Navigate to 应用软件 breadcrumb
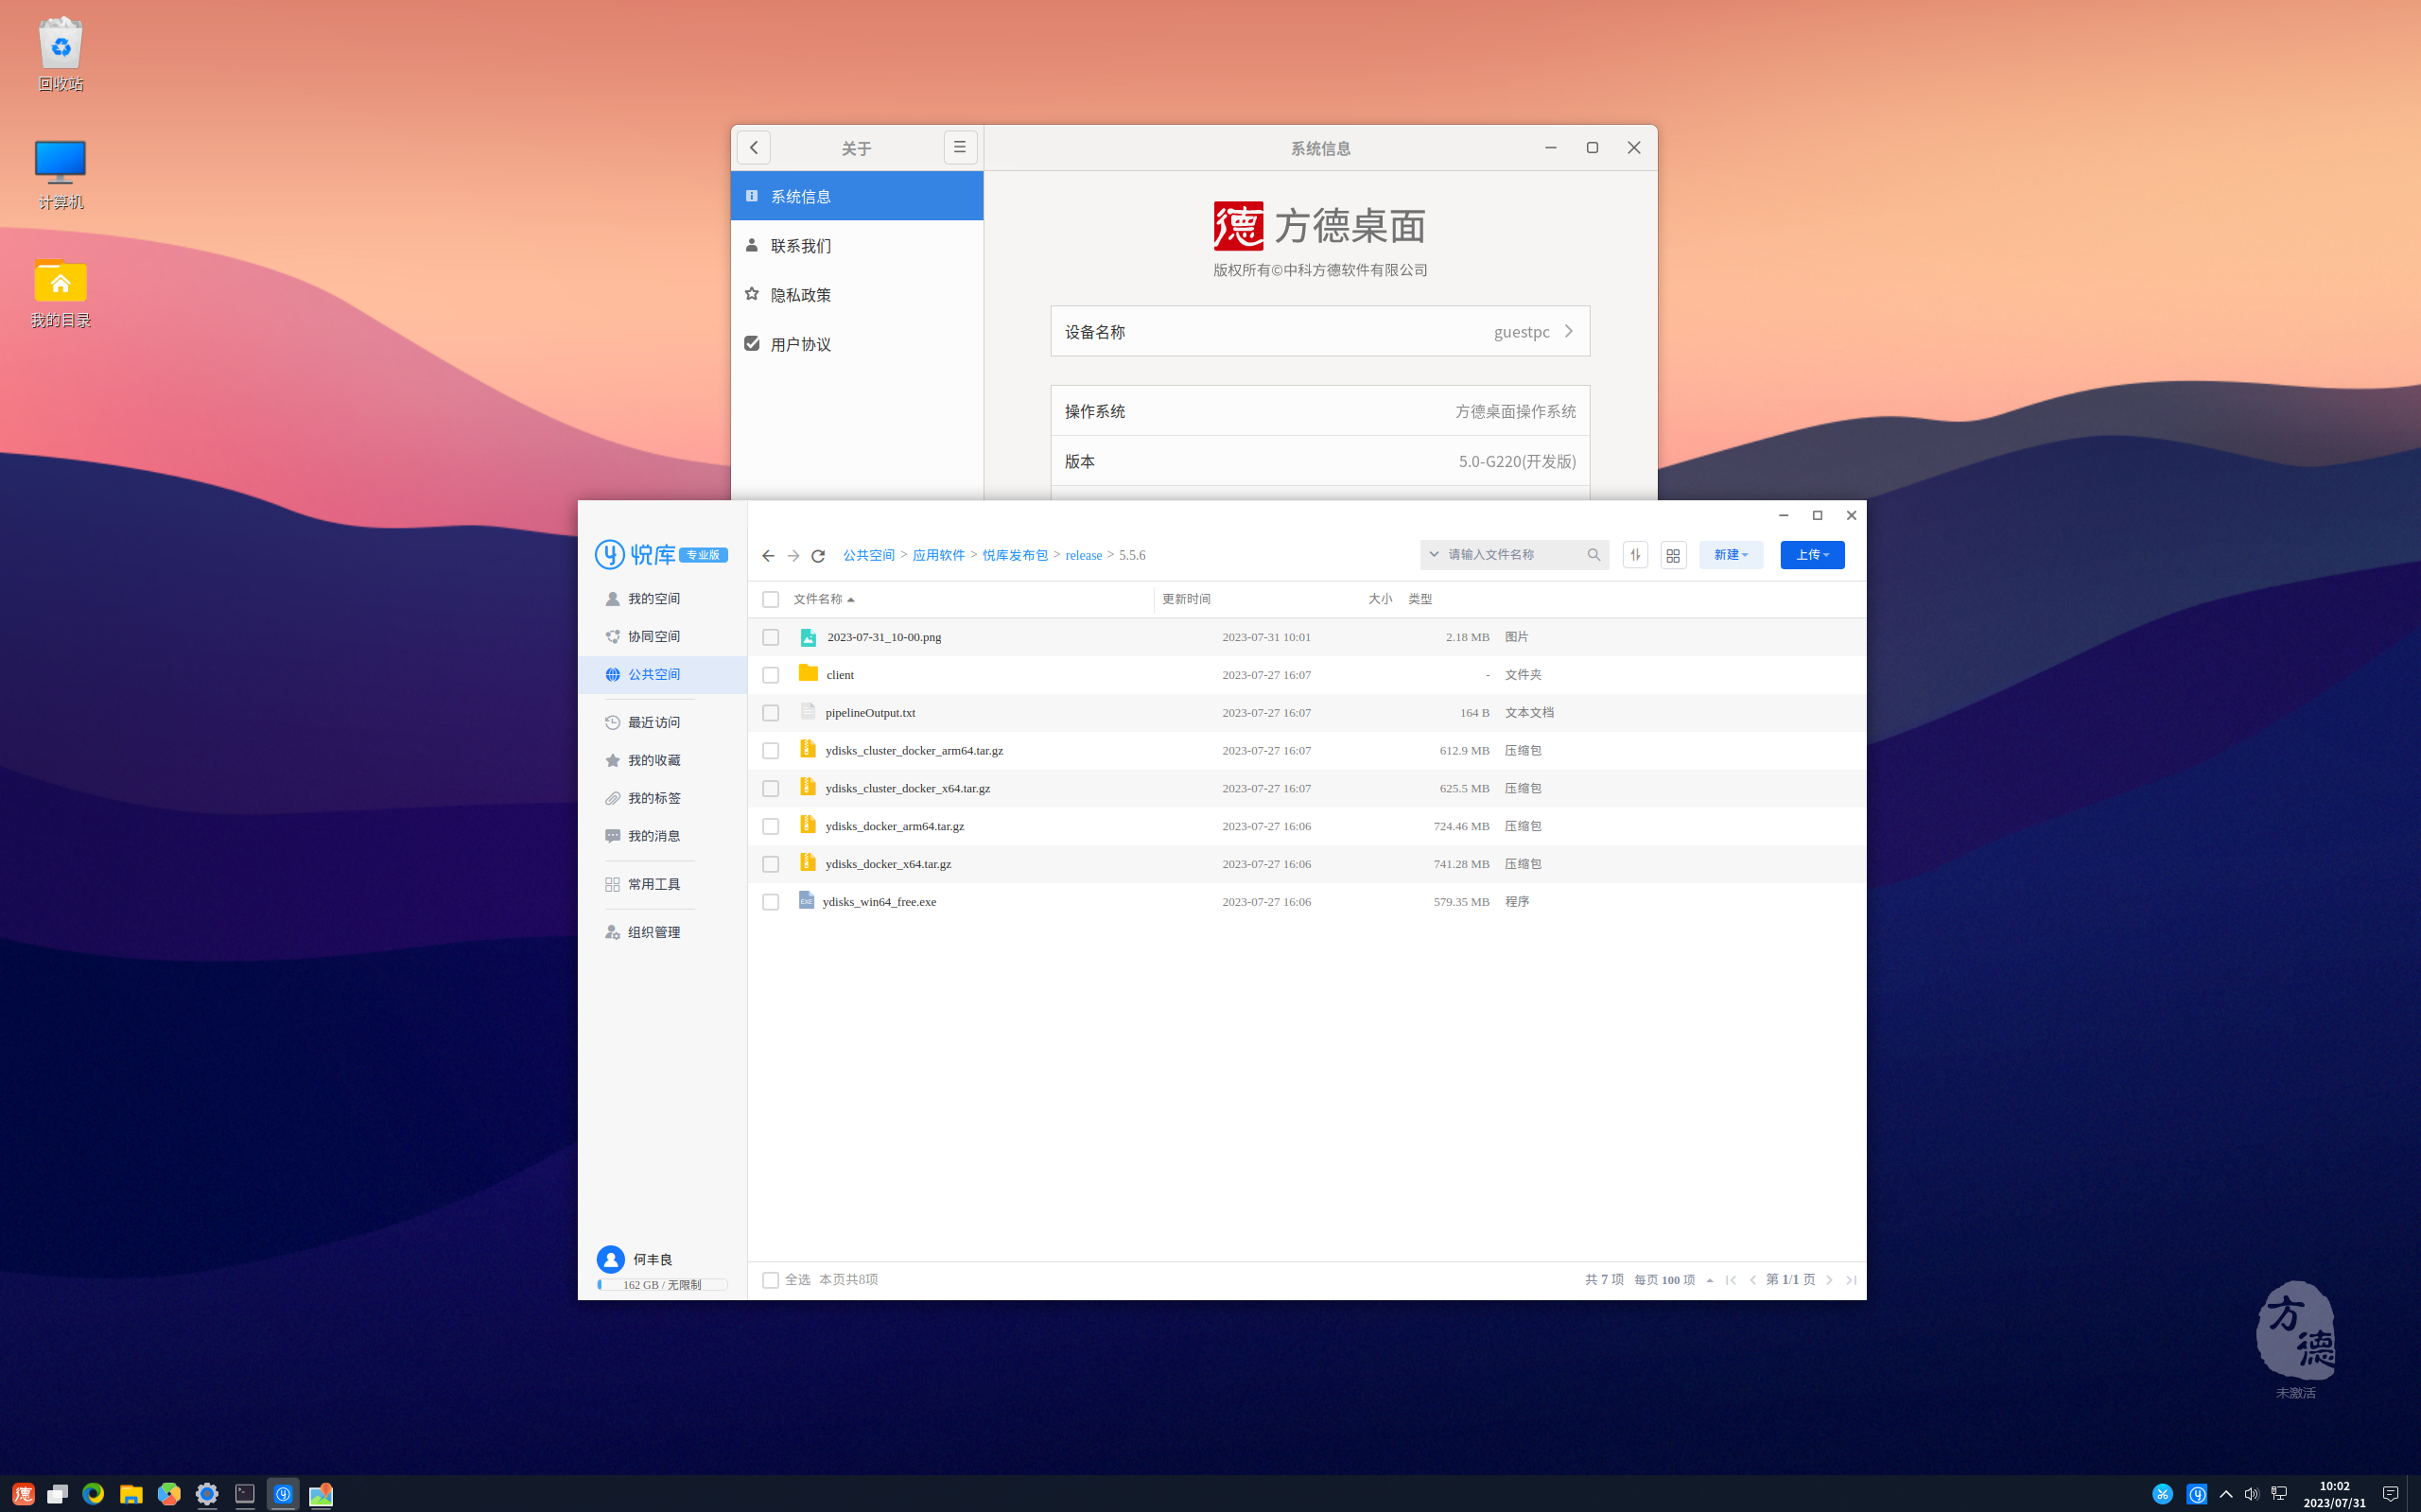Viewport: 2421px width, 1512px height. (938, 555)
